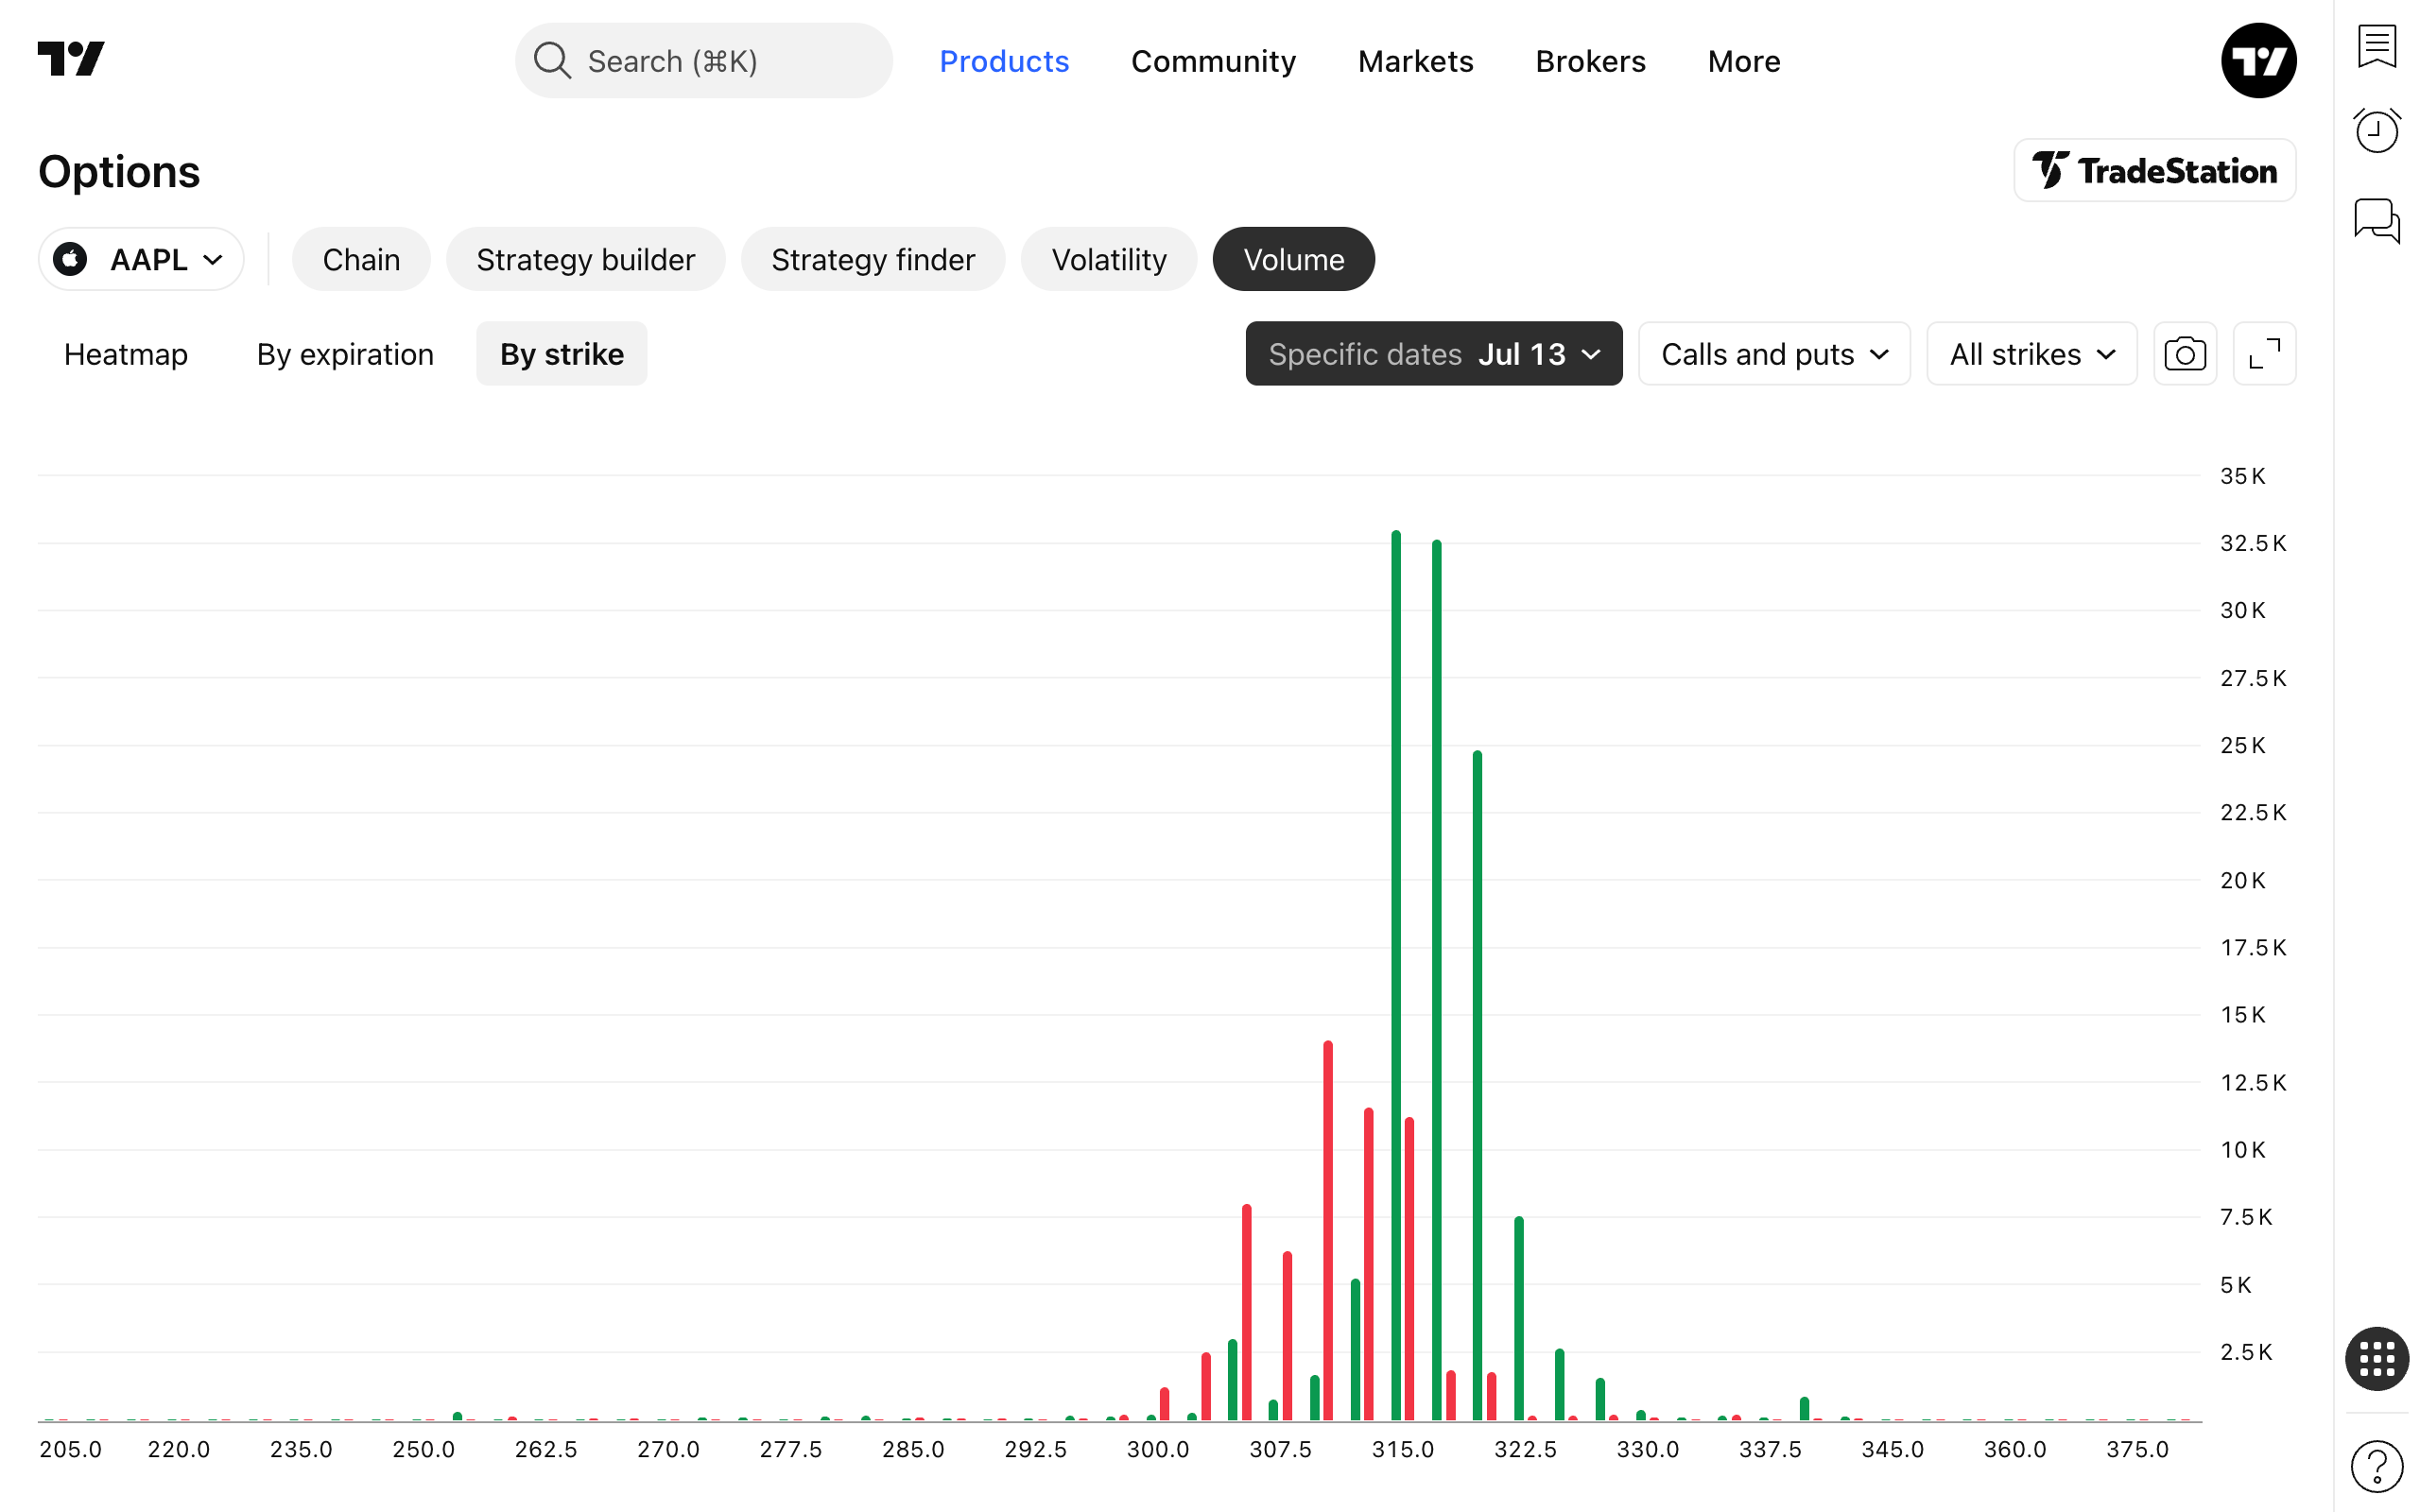Click the 205.0 strike axis label

(70, 1449)
